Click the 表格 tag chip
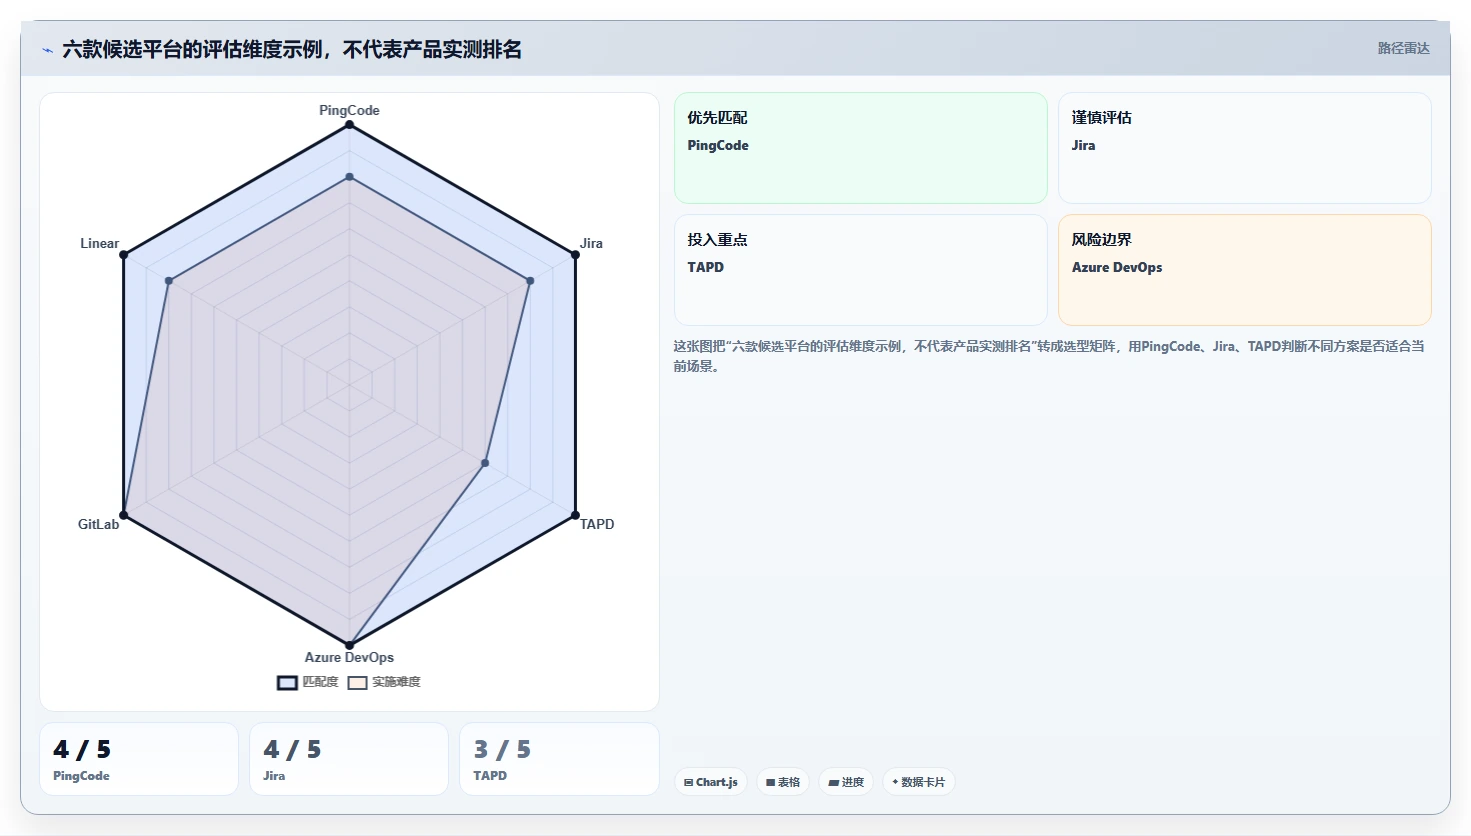This screenshot has height=836, width=1471. [x=783, y=782]
